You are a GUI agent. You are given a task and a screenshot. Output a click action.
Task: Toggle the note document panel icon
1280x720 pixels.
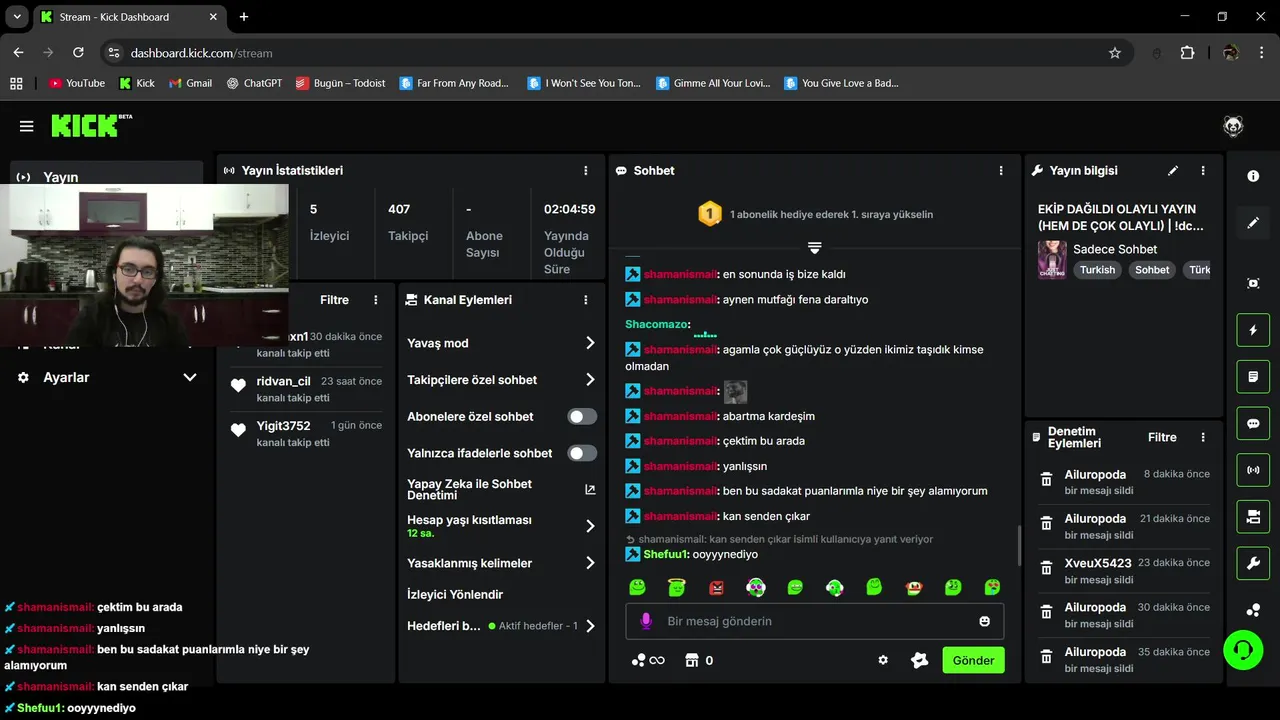(x=1253, y=377)
